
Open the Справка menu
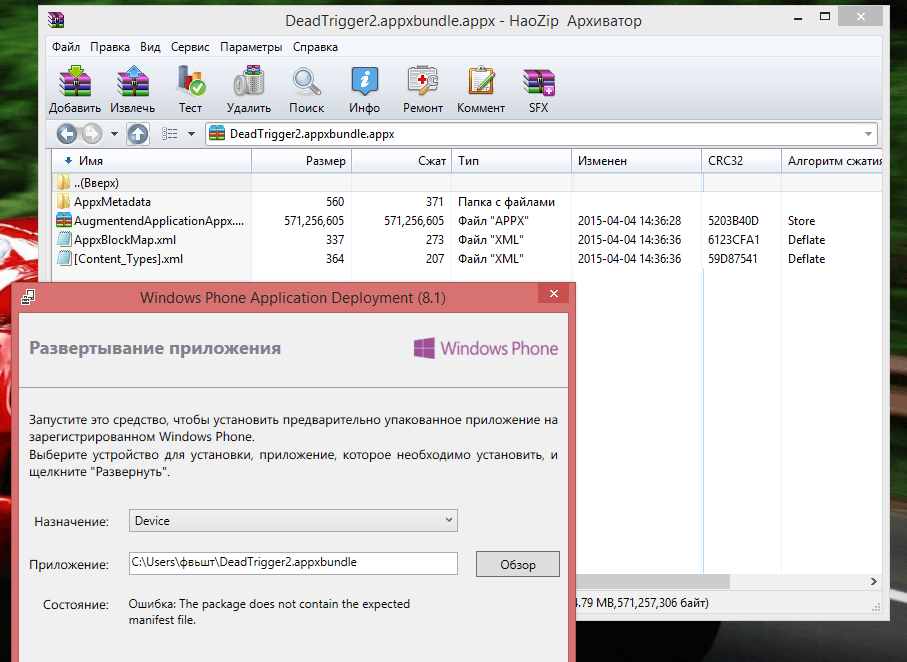point(315,47)
